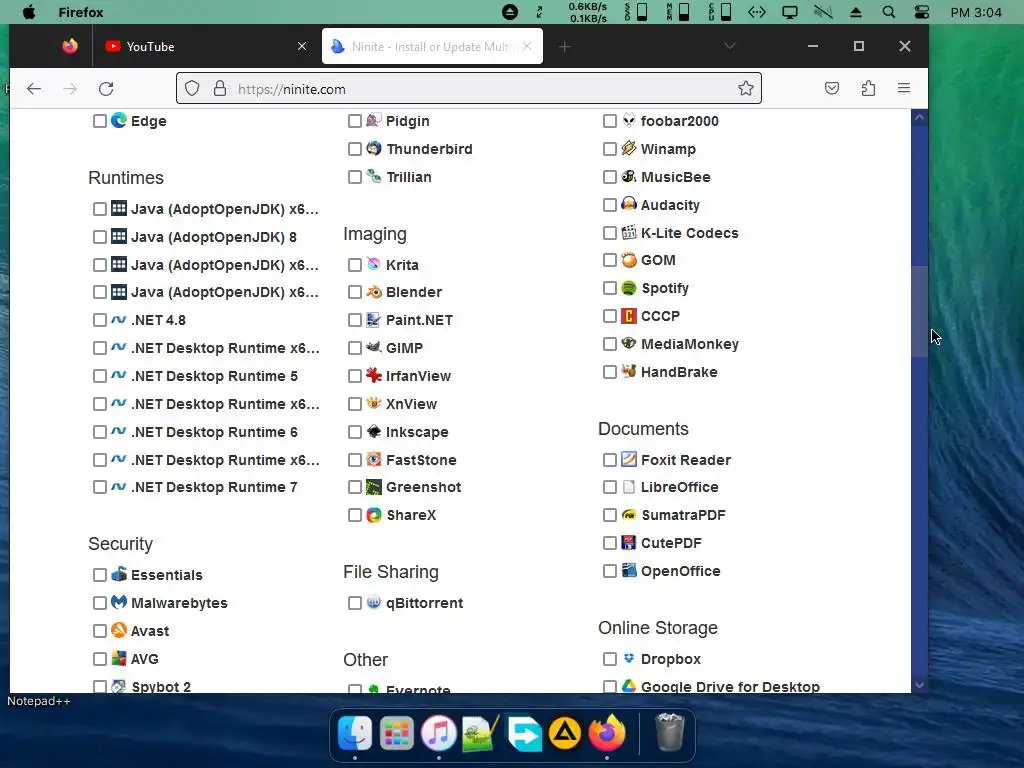Screen dimensions: 1024x768
Task: Check the AVG checkbox
Action: (x=99, y=659)
